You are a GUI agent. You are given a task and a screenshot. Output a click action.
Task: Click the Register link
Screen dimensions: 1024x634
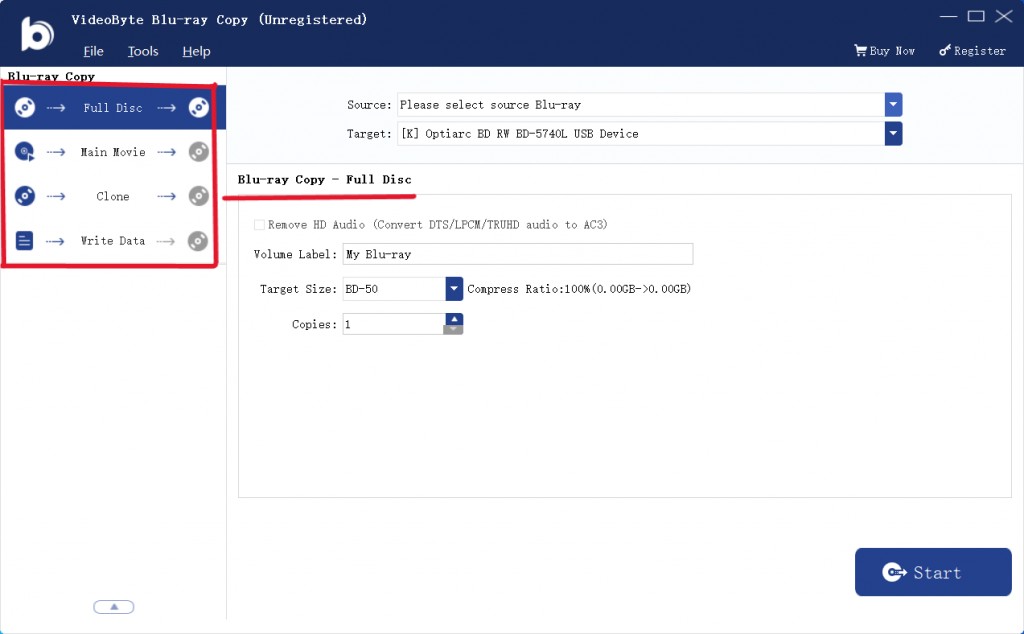coord(972,50)
